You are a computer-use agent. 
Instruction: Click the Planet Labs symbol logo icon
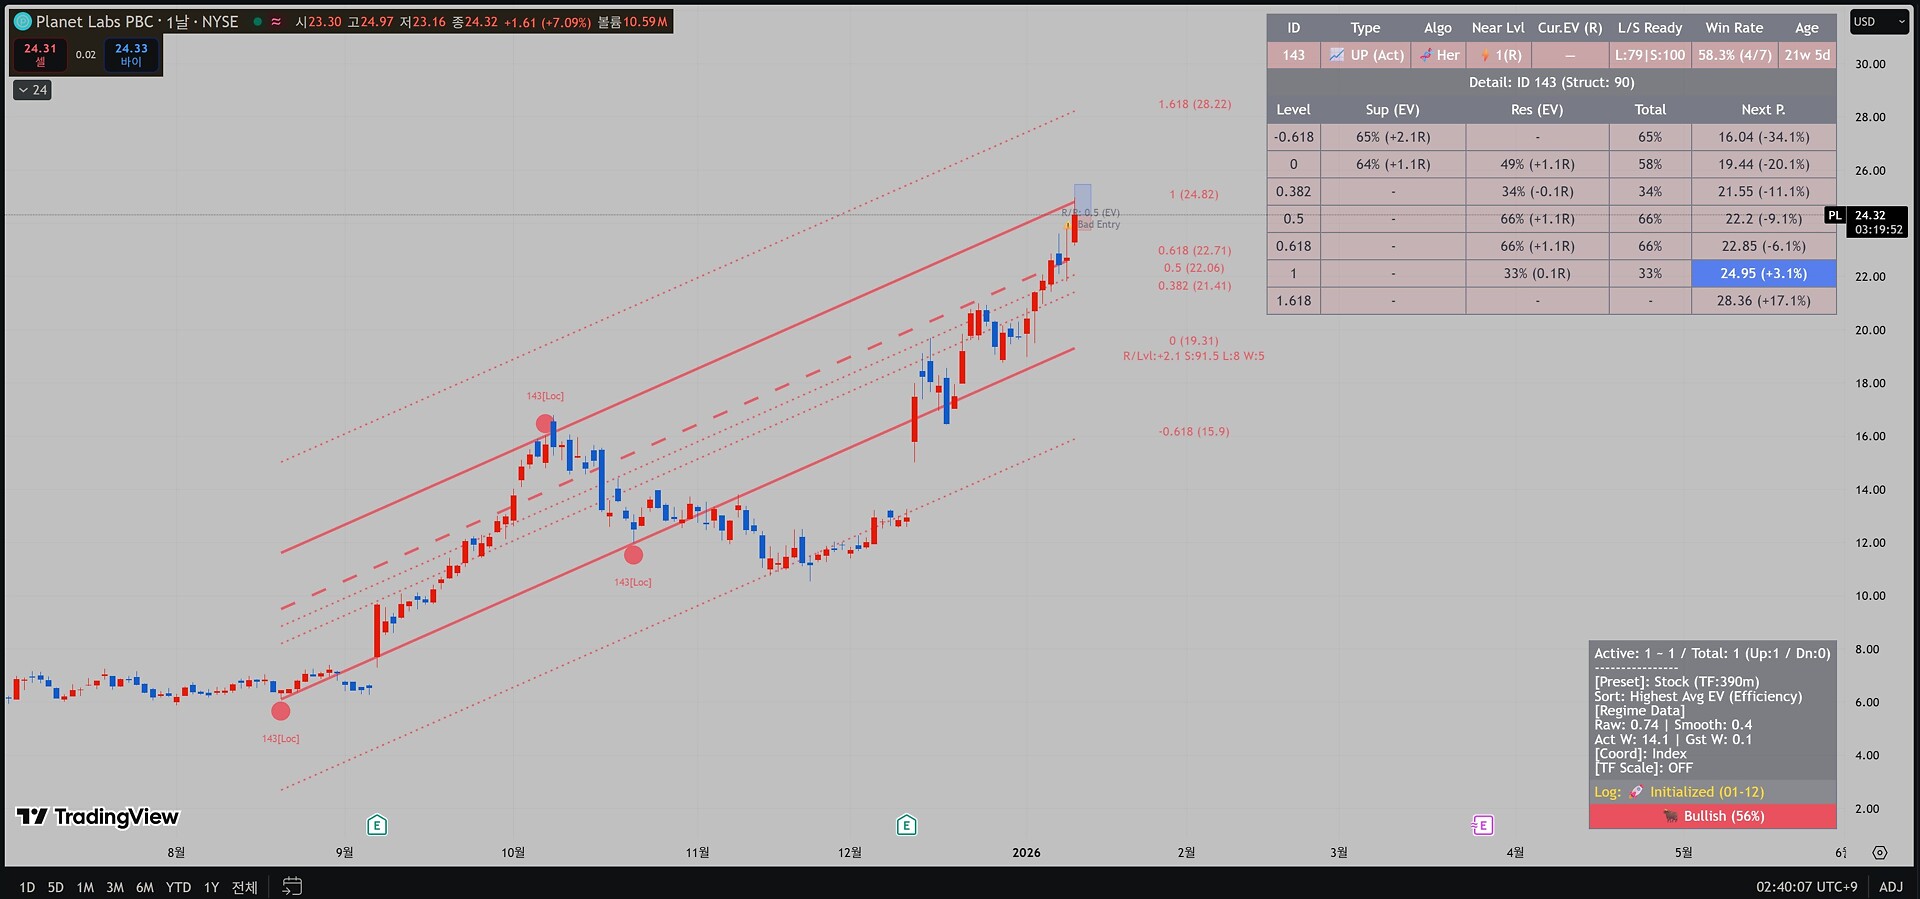pyautogui.click(x=23, y=21)
